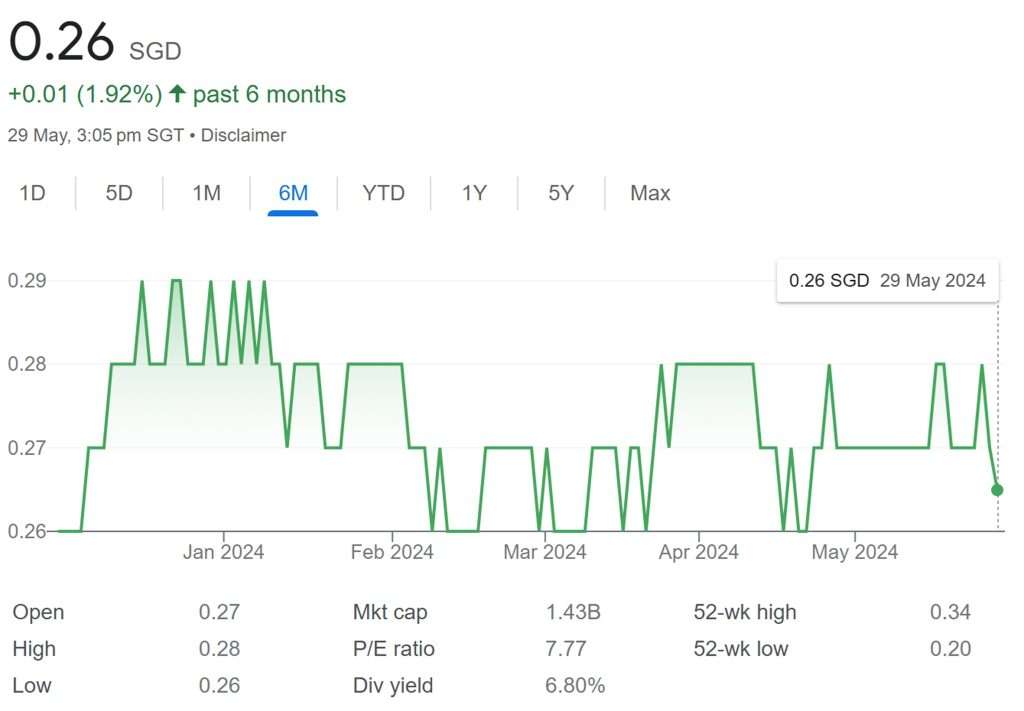1024x711 pixels.
Task: Select the chart endpoint dot on the price line
Action: [x=995, y=489]
